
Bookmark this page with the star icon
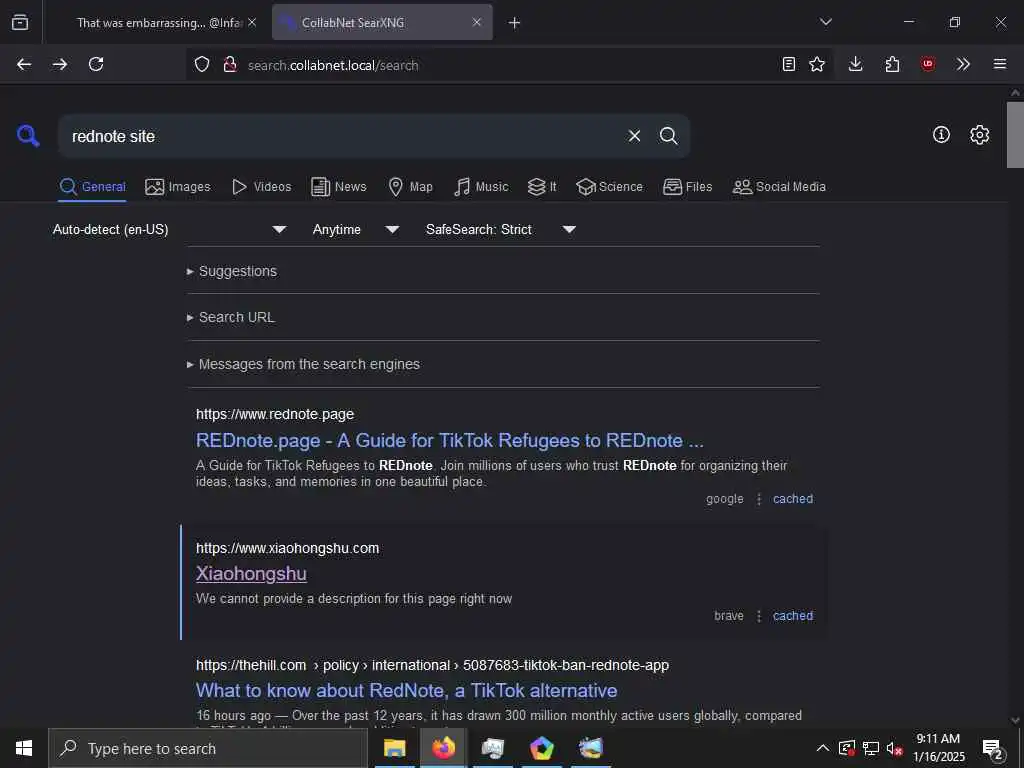click(x=817, y=64)
